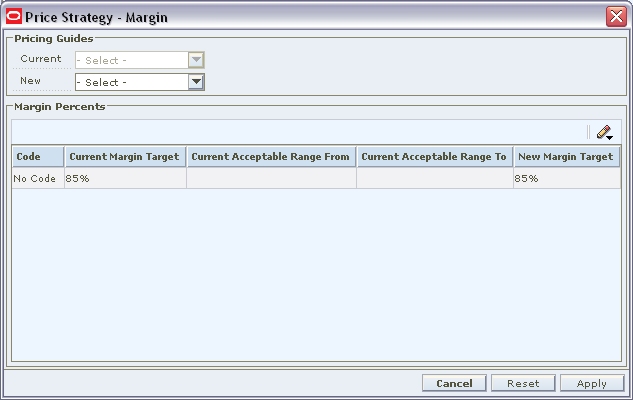
Task: Select the No Code row cell
Action: pos(38,178)
